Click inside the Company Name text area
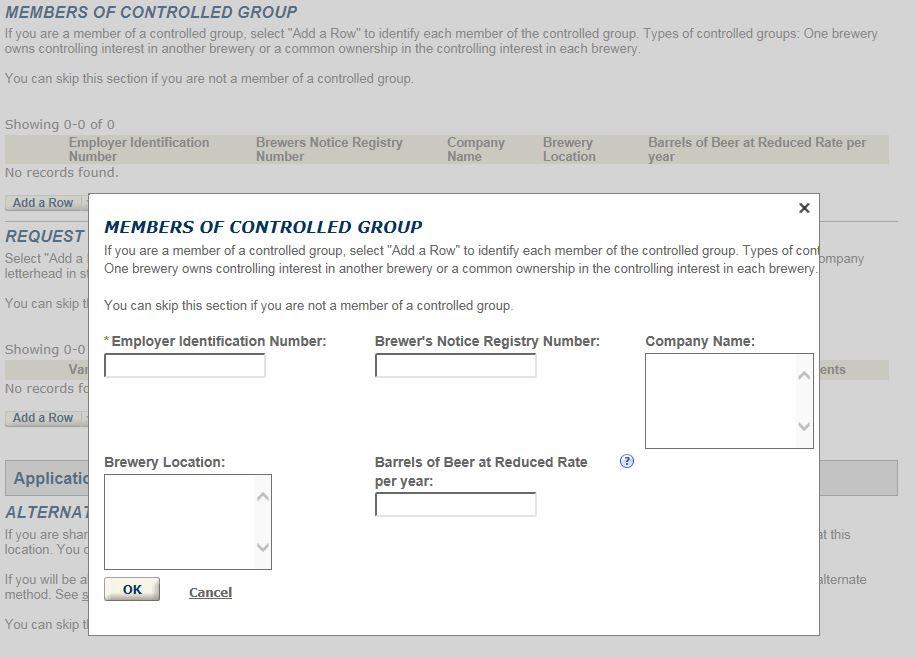This screenshot has width=916, height=658. [x=721, y=400]
